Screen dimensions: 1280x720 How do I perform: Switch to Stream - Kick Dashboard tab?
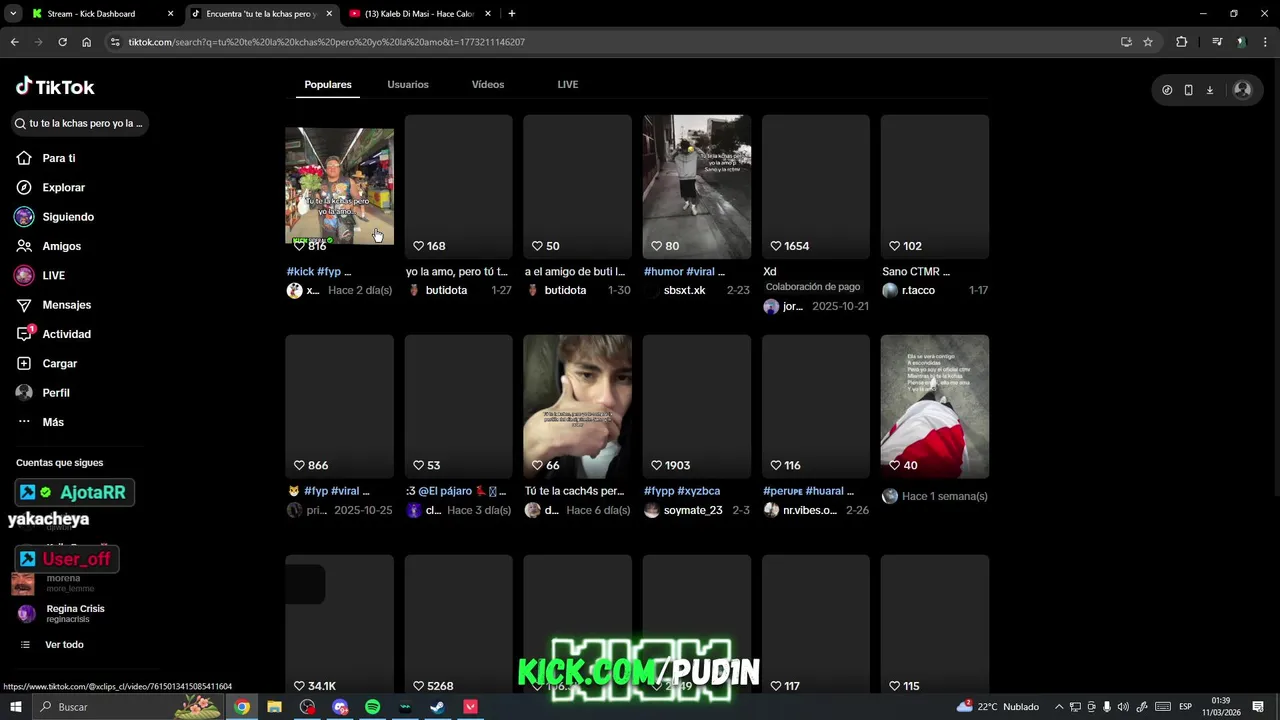click(x=102, y=14)
